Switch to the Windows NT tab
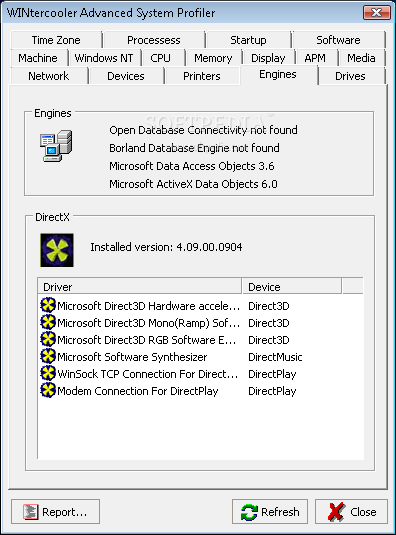This screenshot has height=535, width=396. click(x=104, y=58)
